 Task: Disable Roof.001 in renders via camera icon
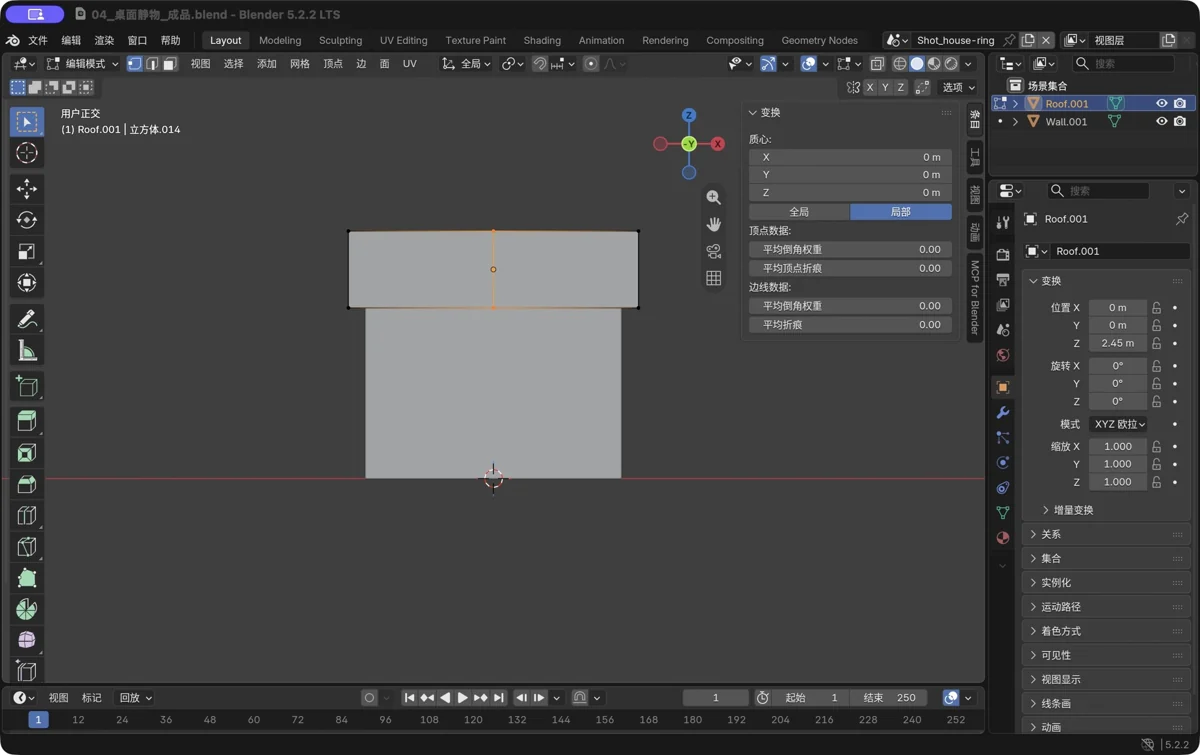click(1180, 104)
